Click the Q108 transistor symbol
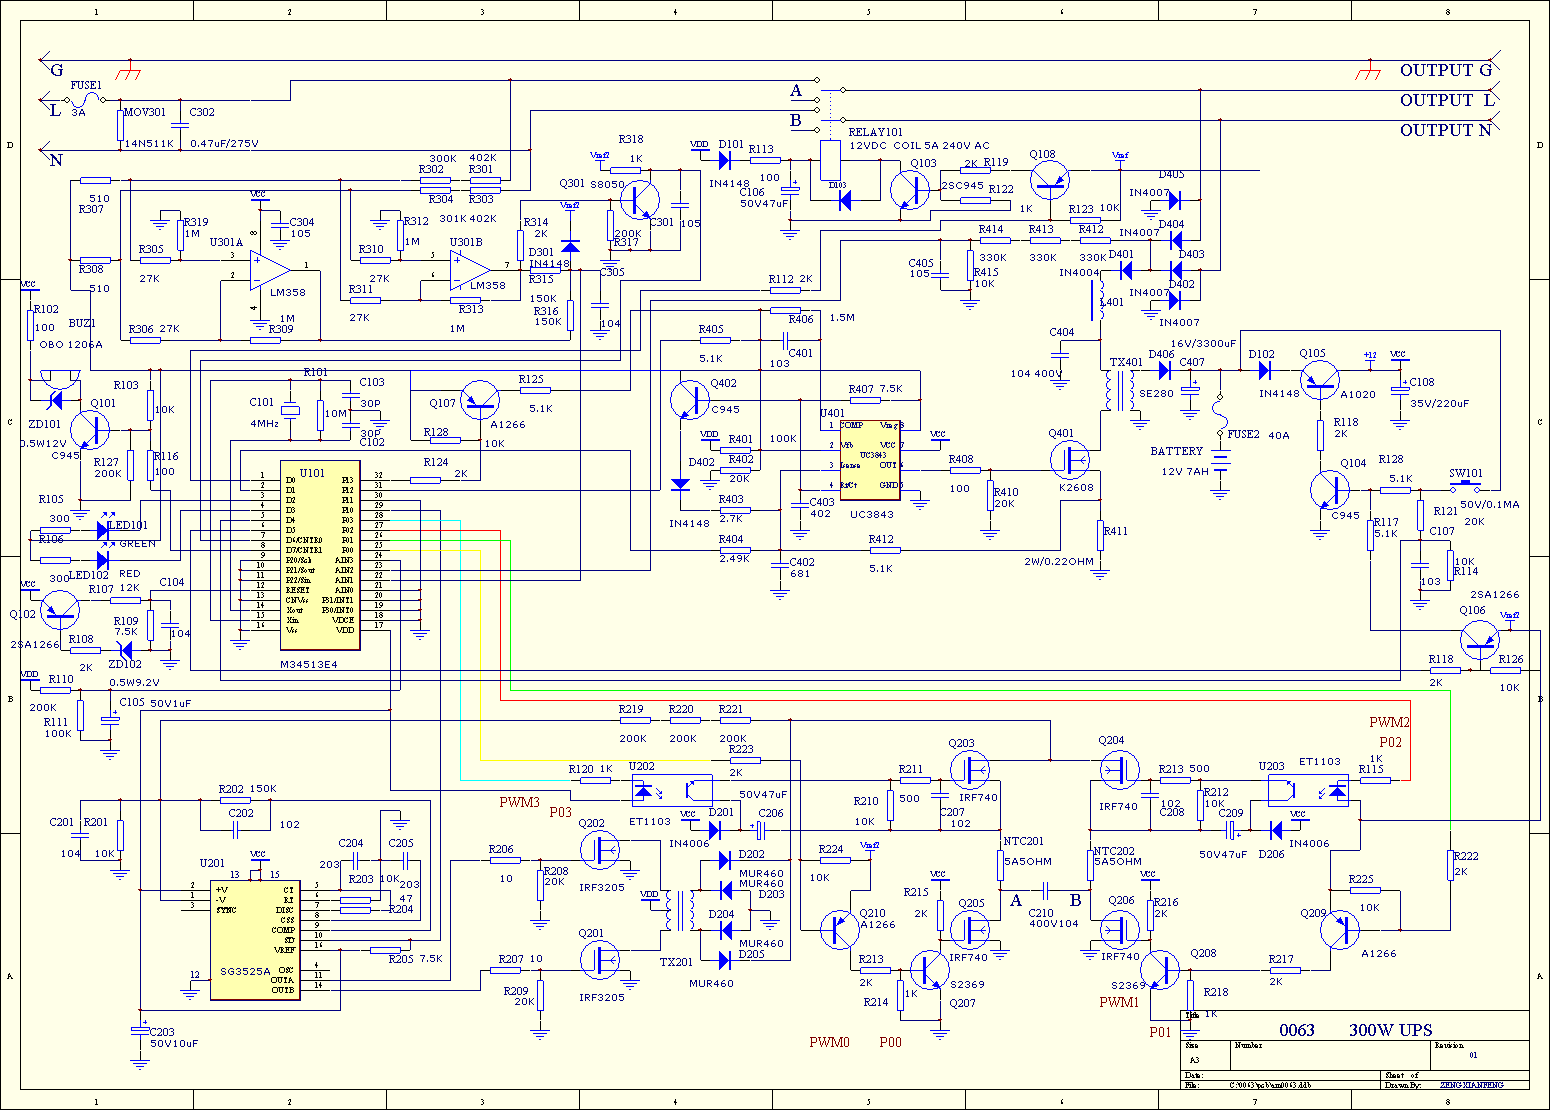This screenshot has width=1550, height=1110. point(1049,180)
